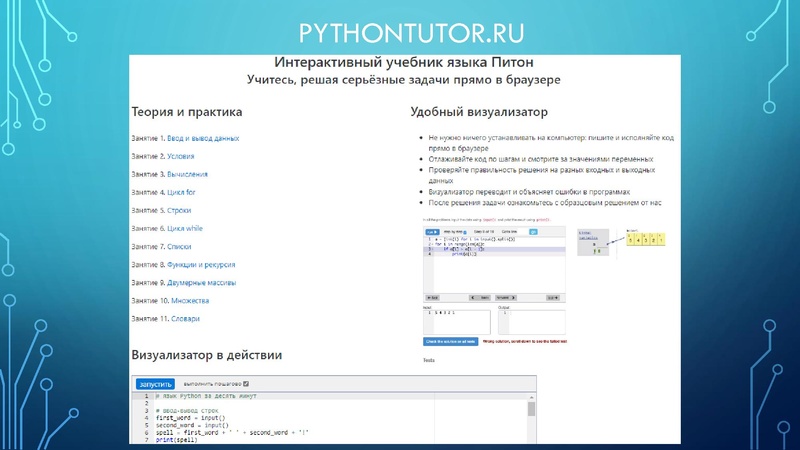Click the light-blue go button in visualizer thumbnail
800x450 pixels.
pos(533,232)
